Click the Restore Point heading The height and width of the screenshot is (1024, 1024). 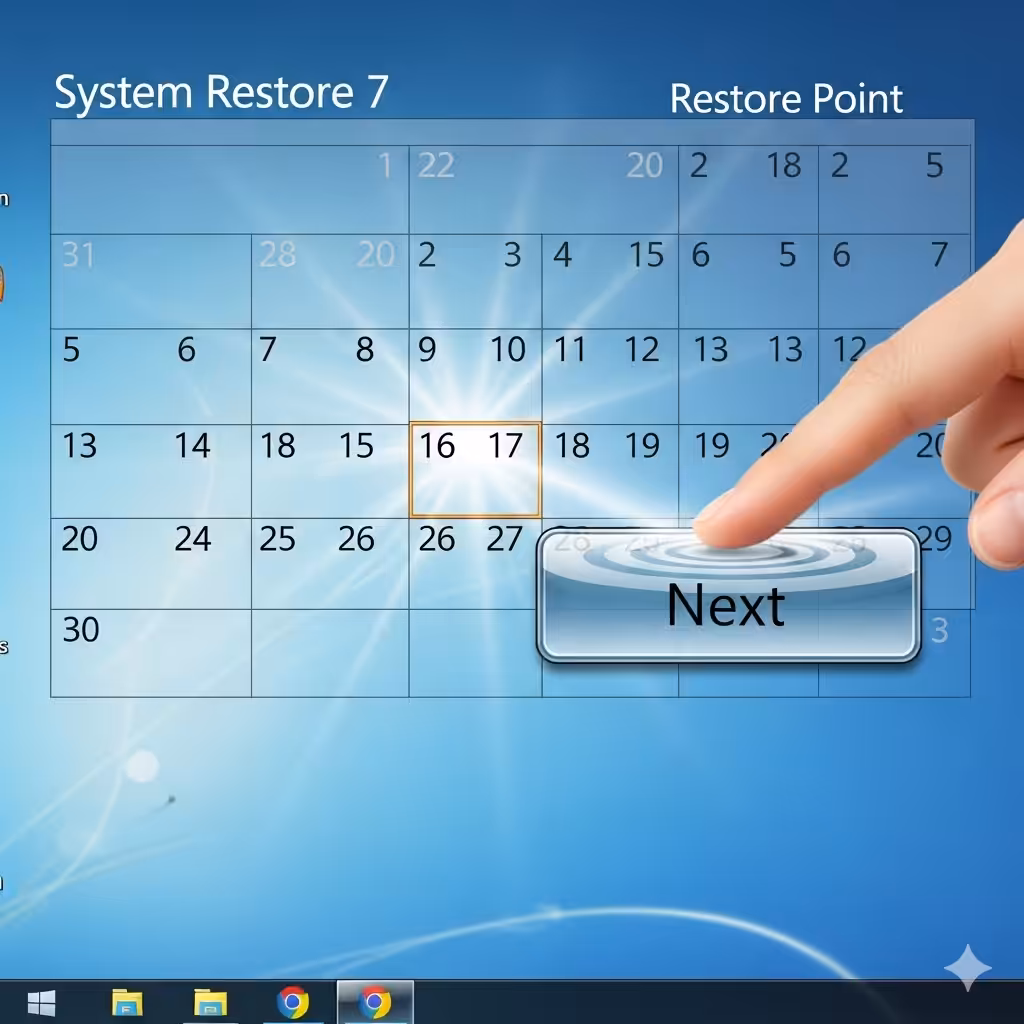click(786, 99)
